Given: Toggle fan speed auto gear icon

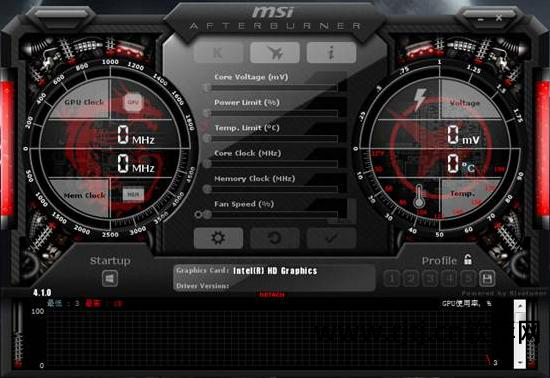Looking at the screenshot, I should pyautogui.click(x=198, y=214).
